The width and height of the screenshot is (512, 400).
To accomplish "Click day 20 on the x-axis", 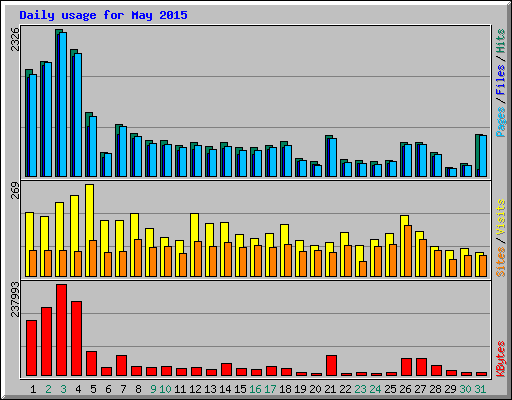I will 315,389.
